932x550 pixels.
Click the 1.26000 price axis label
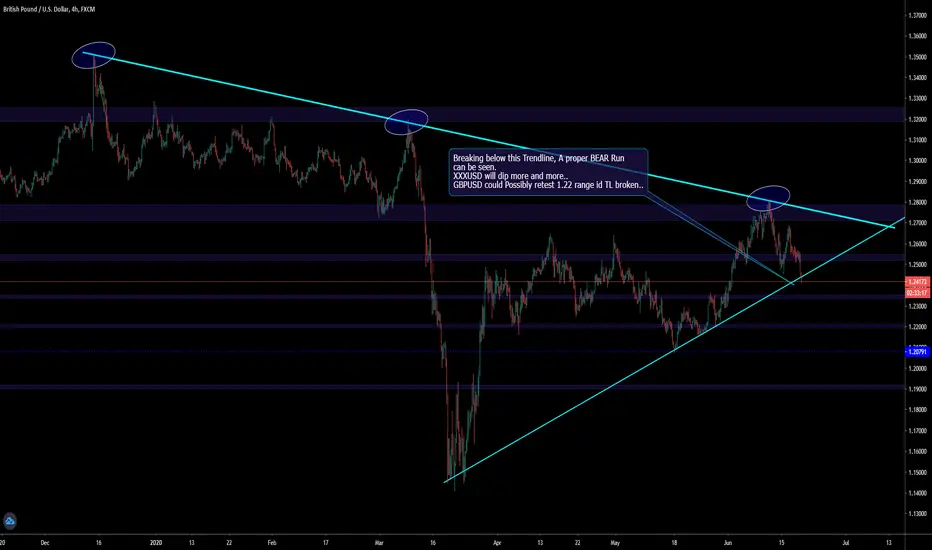point(918,244)
